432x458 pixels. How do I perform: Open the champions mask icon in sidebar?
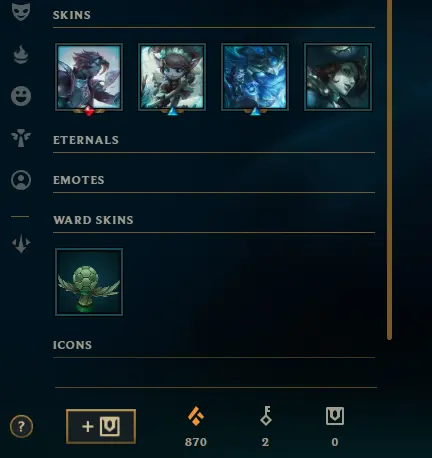(x=21, y=11)
